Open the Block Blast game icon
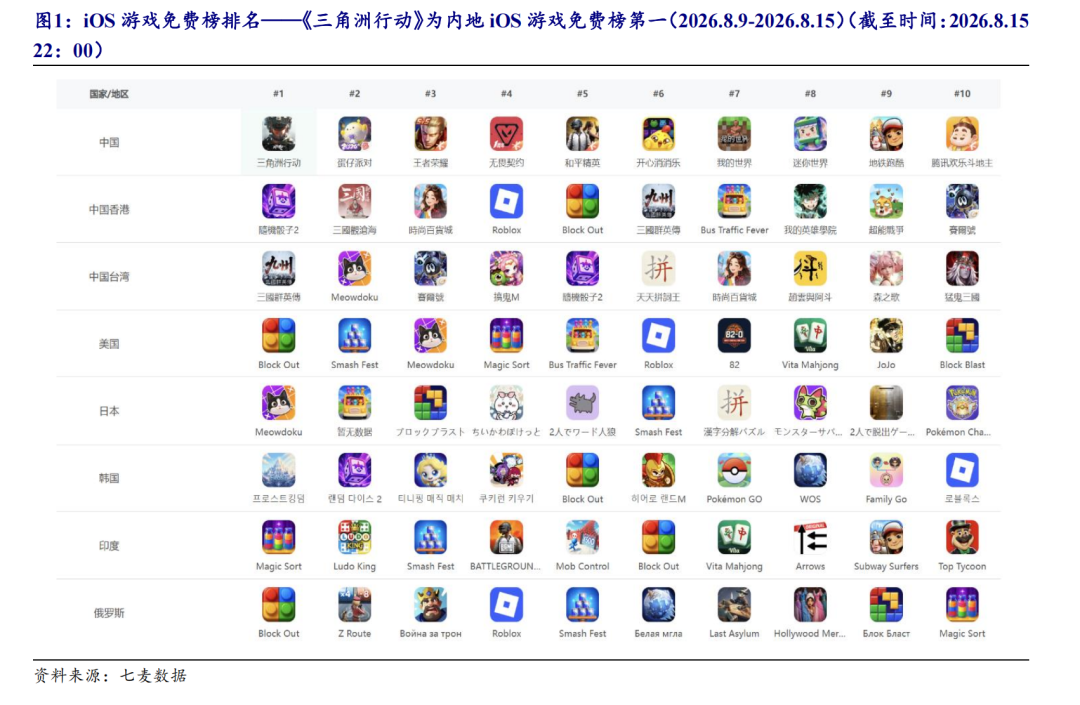Screen dimensions: 1080x705 [x=962, y=335]
